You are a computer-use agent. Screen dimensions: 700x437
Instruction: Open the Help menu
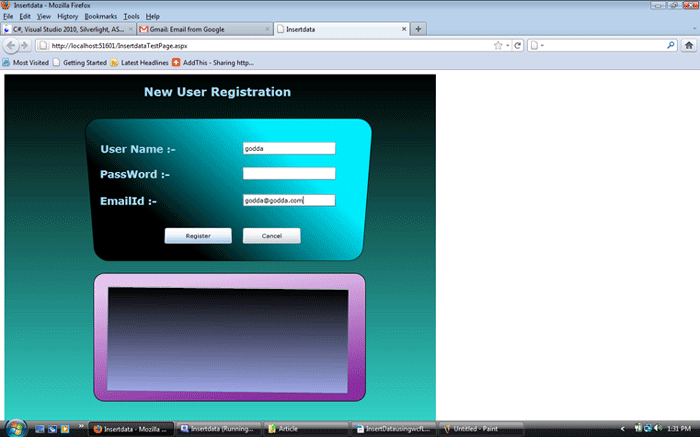click(x=153, y=17)
